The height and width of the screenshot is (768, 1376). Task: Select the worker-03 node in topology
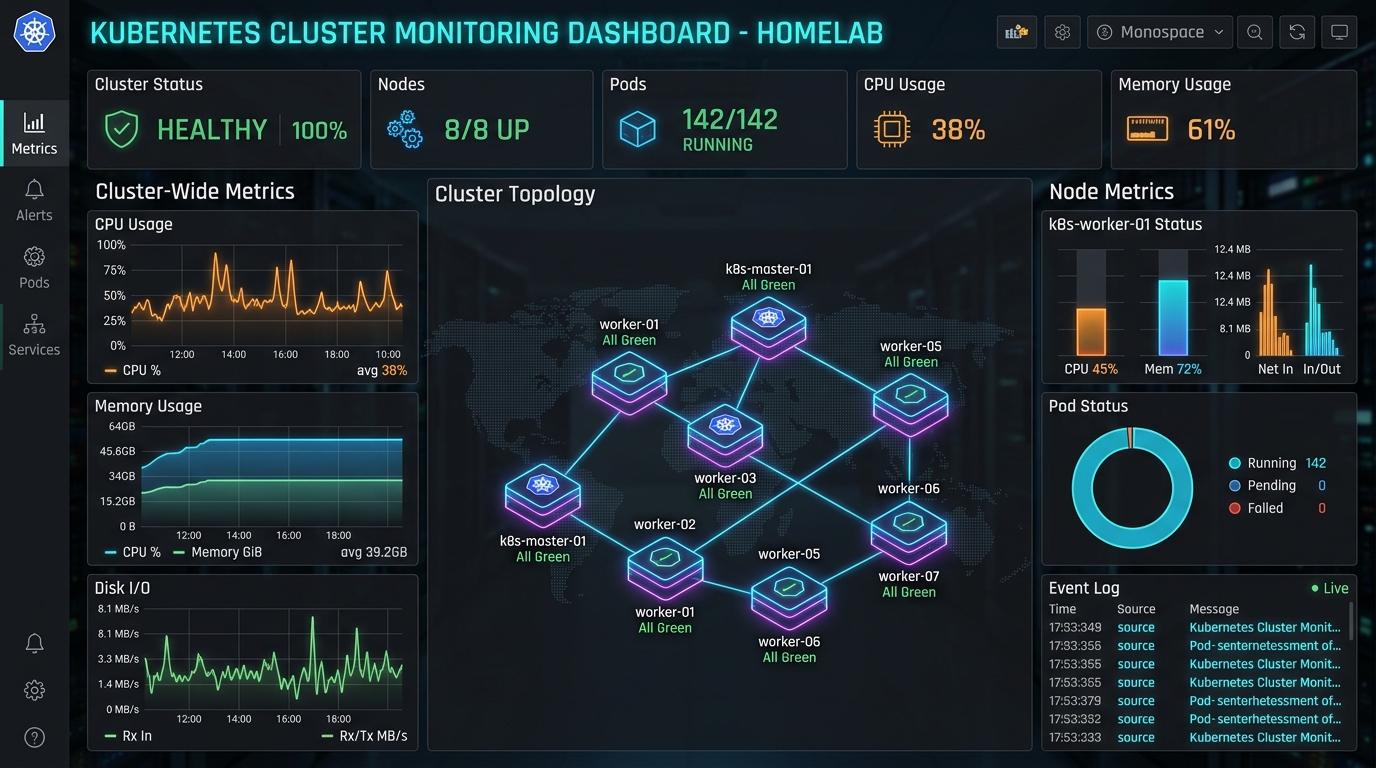725,434
